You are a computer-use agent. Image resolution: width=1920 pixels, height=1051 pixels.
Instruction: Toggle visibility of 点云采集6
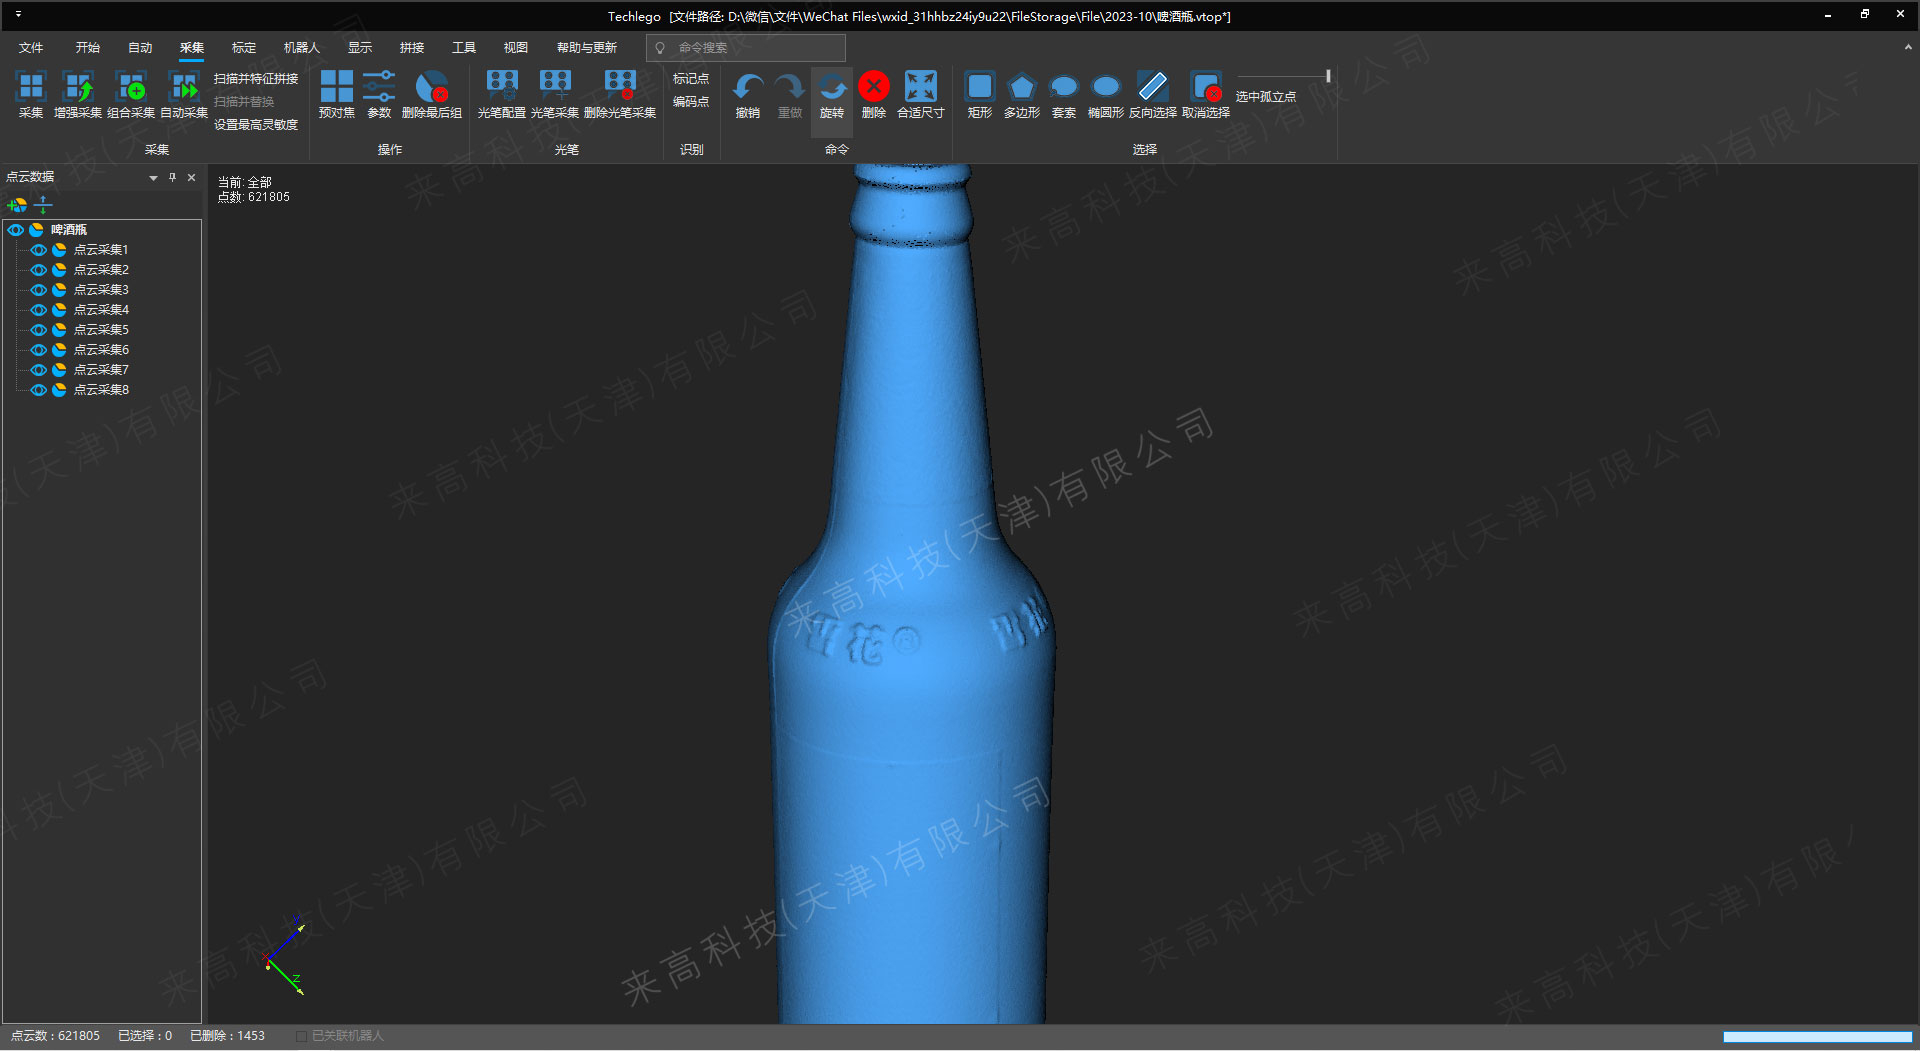(x=38, y=350)
